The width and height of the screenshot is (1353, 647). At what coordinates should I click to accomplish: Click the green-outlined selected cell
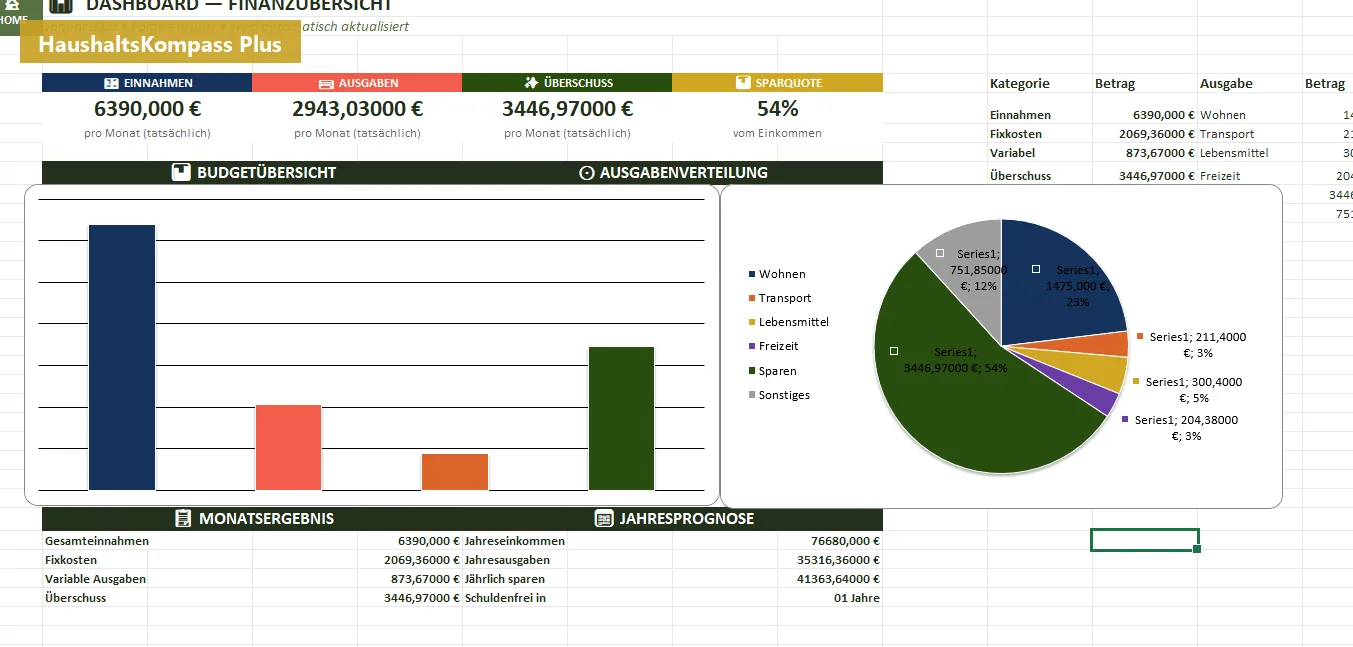click(x=1144, y=540)
